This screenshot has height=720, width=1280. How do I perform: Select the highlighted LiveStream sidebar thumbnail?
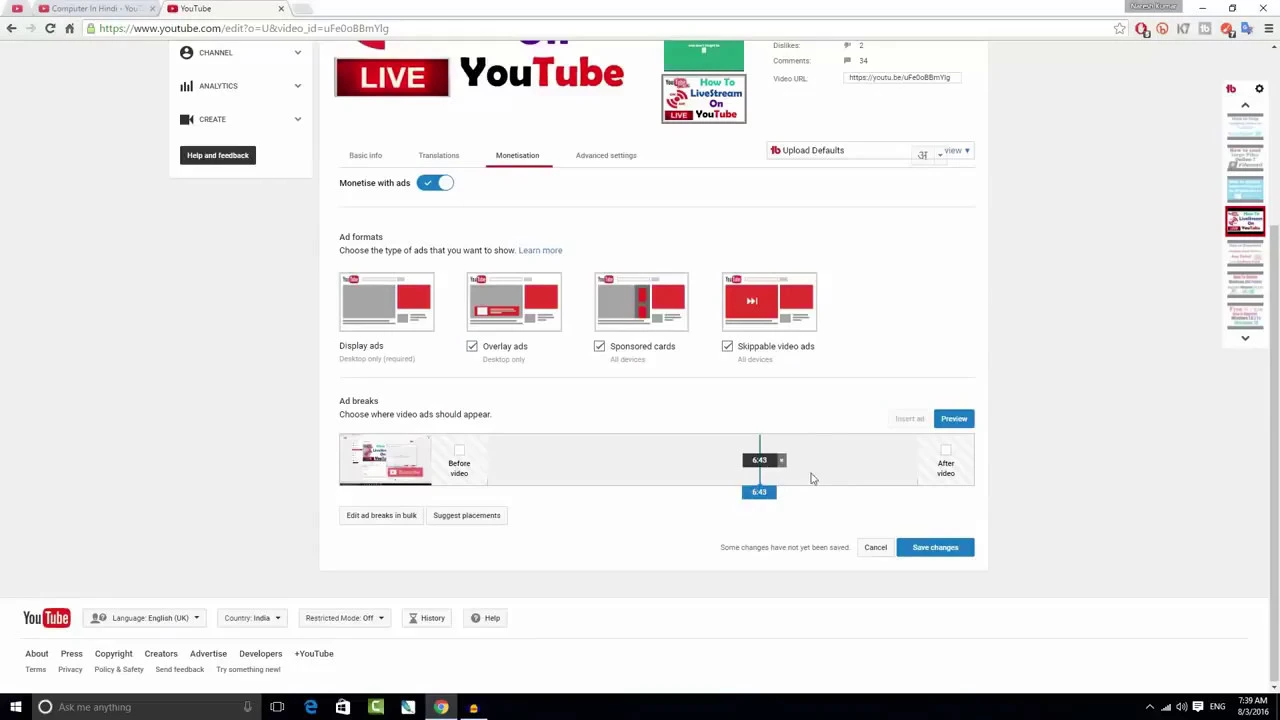pos(1245,221)
